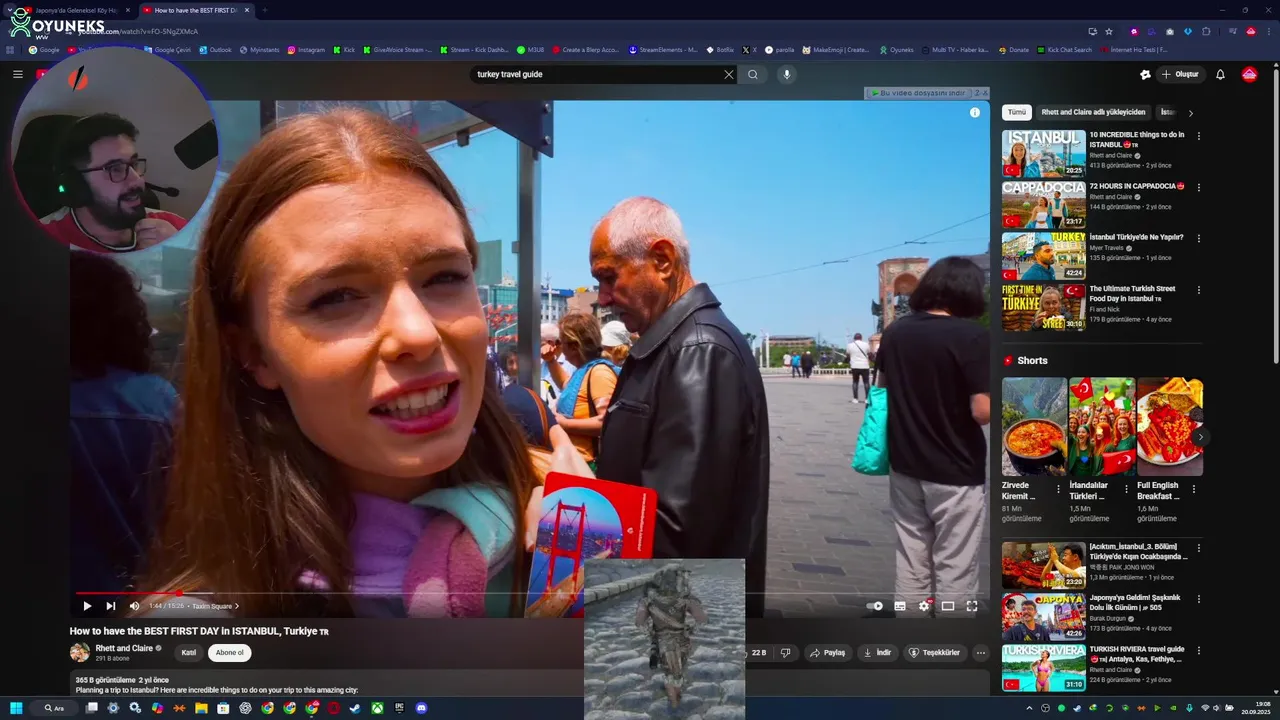The width and height of the screenshot is (1280, 720).
Task: Open the Google Çeviri bookmark
Action: (167, 49)
